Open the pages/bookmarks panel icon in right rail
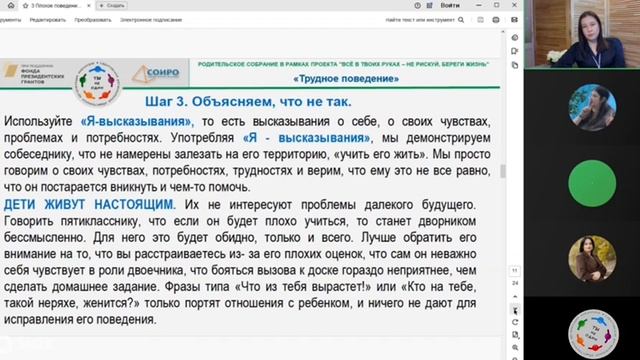The height and width of the screenshot is (360, 640). 515,65
